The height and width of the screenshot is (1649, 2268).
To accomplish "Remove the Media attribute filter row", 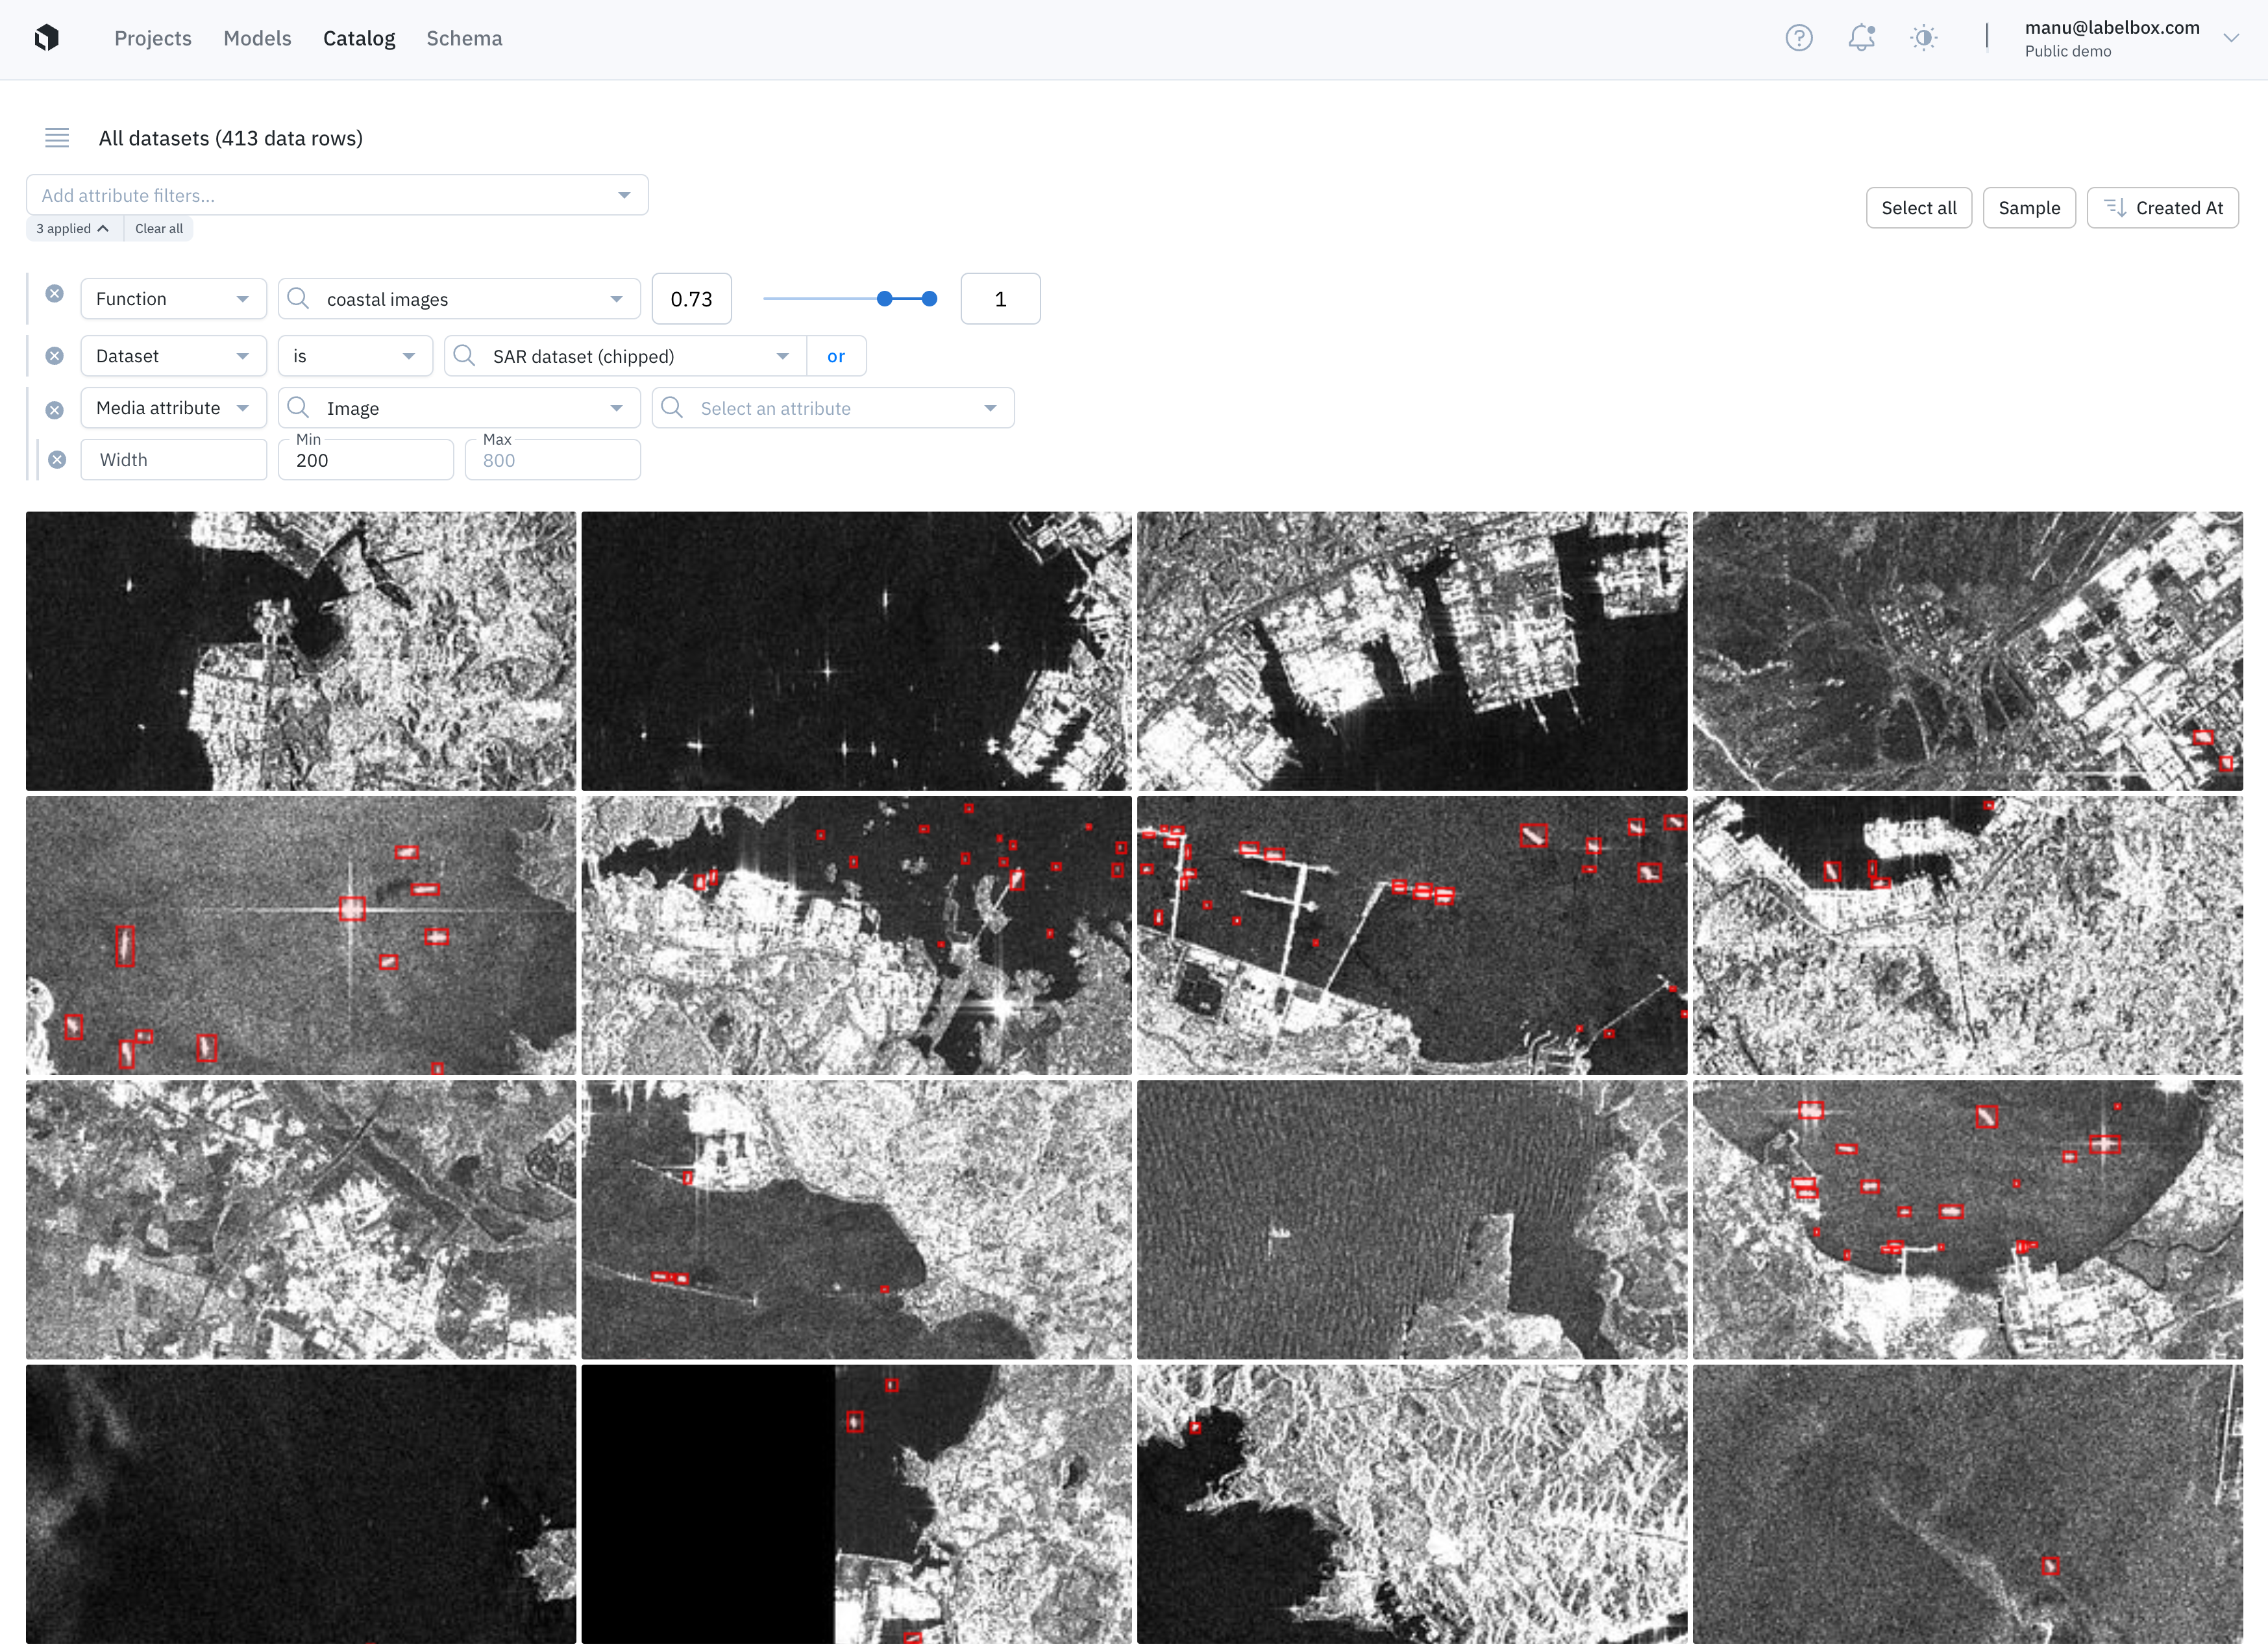I will pos(55,410).
